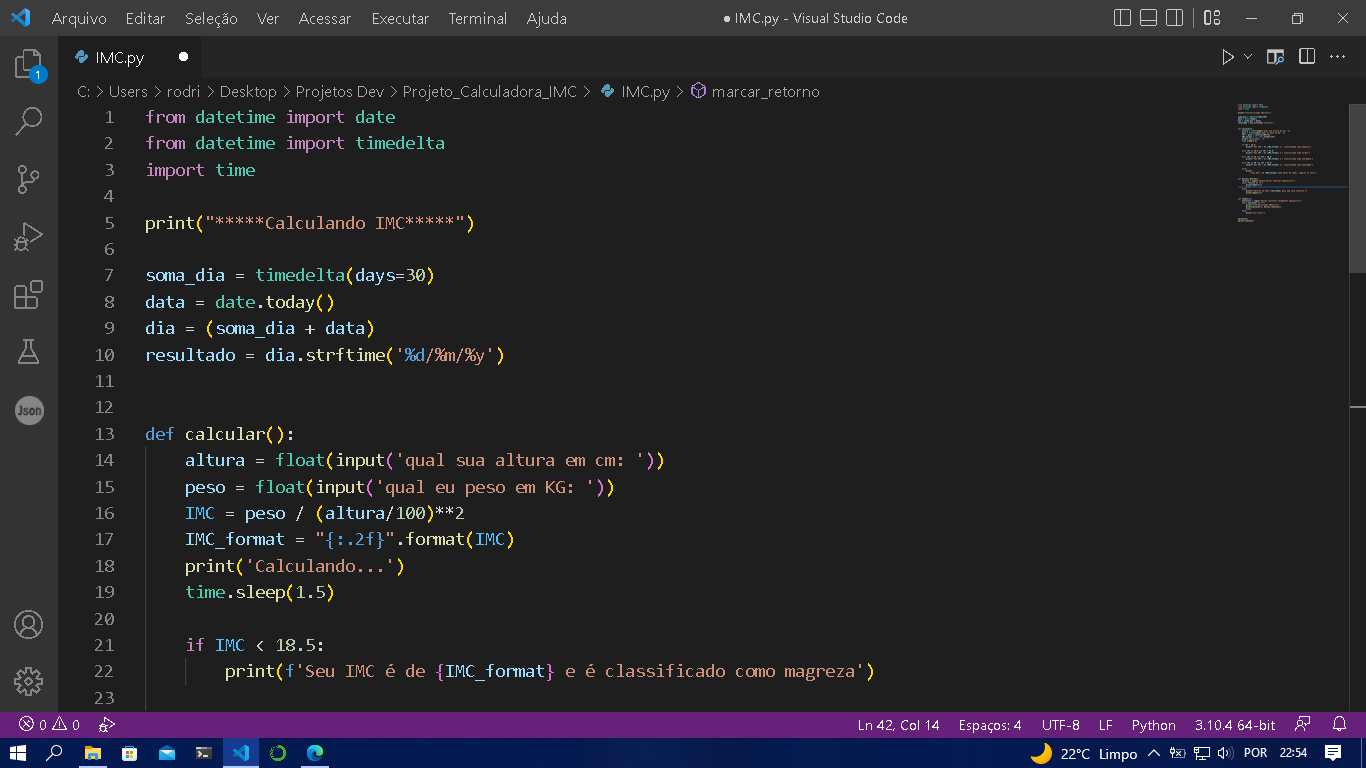Expand the run button dropdown arrow
Viewport: 1366px width, 768px height.
point(1248,57)
